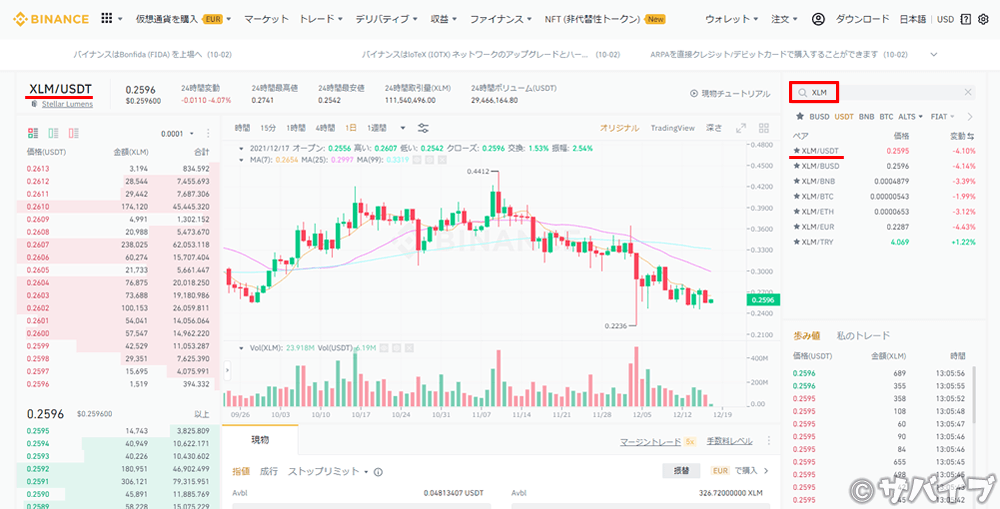Open the help question mark icon

click(966, 19)
